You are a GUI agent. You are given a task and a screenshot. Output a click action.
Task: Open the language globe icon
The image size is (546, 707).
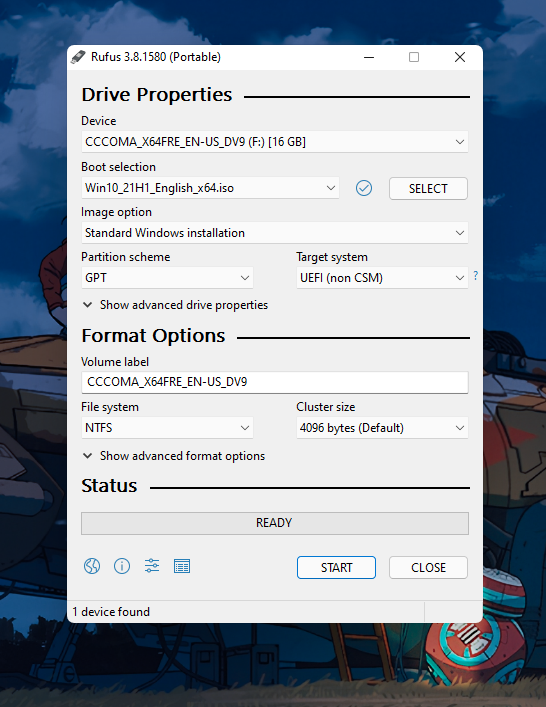coord(92,566)
